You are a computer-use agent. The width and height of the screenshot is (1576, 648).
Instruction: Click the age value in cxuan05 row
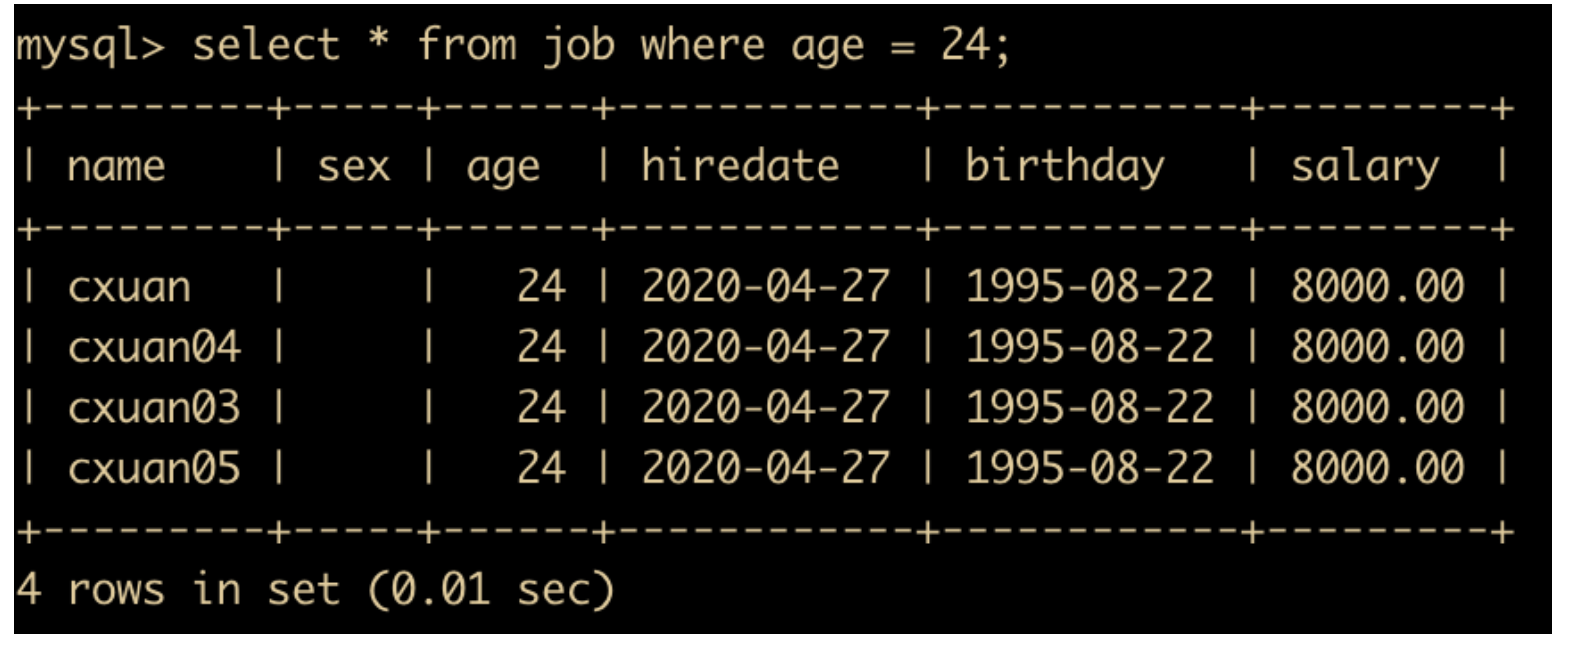coord(541,468)
